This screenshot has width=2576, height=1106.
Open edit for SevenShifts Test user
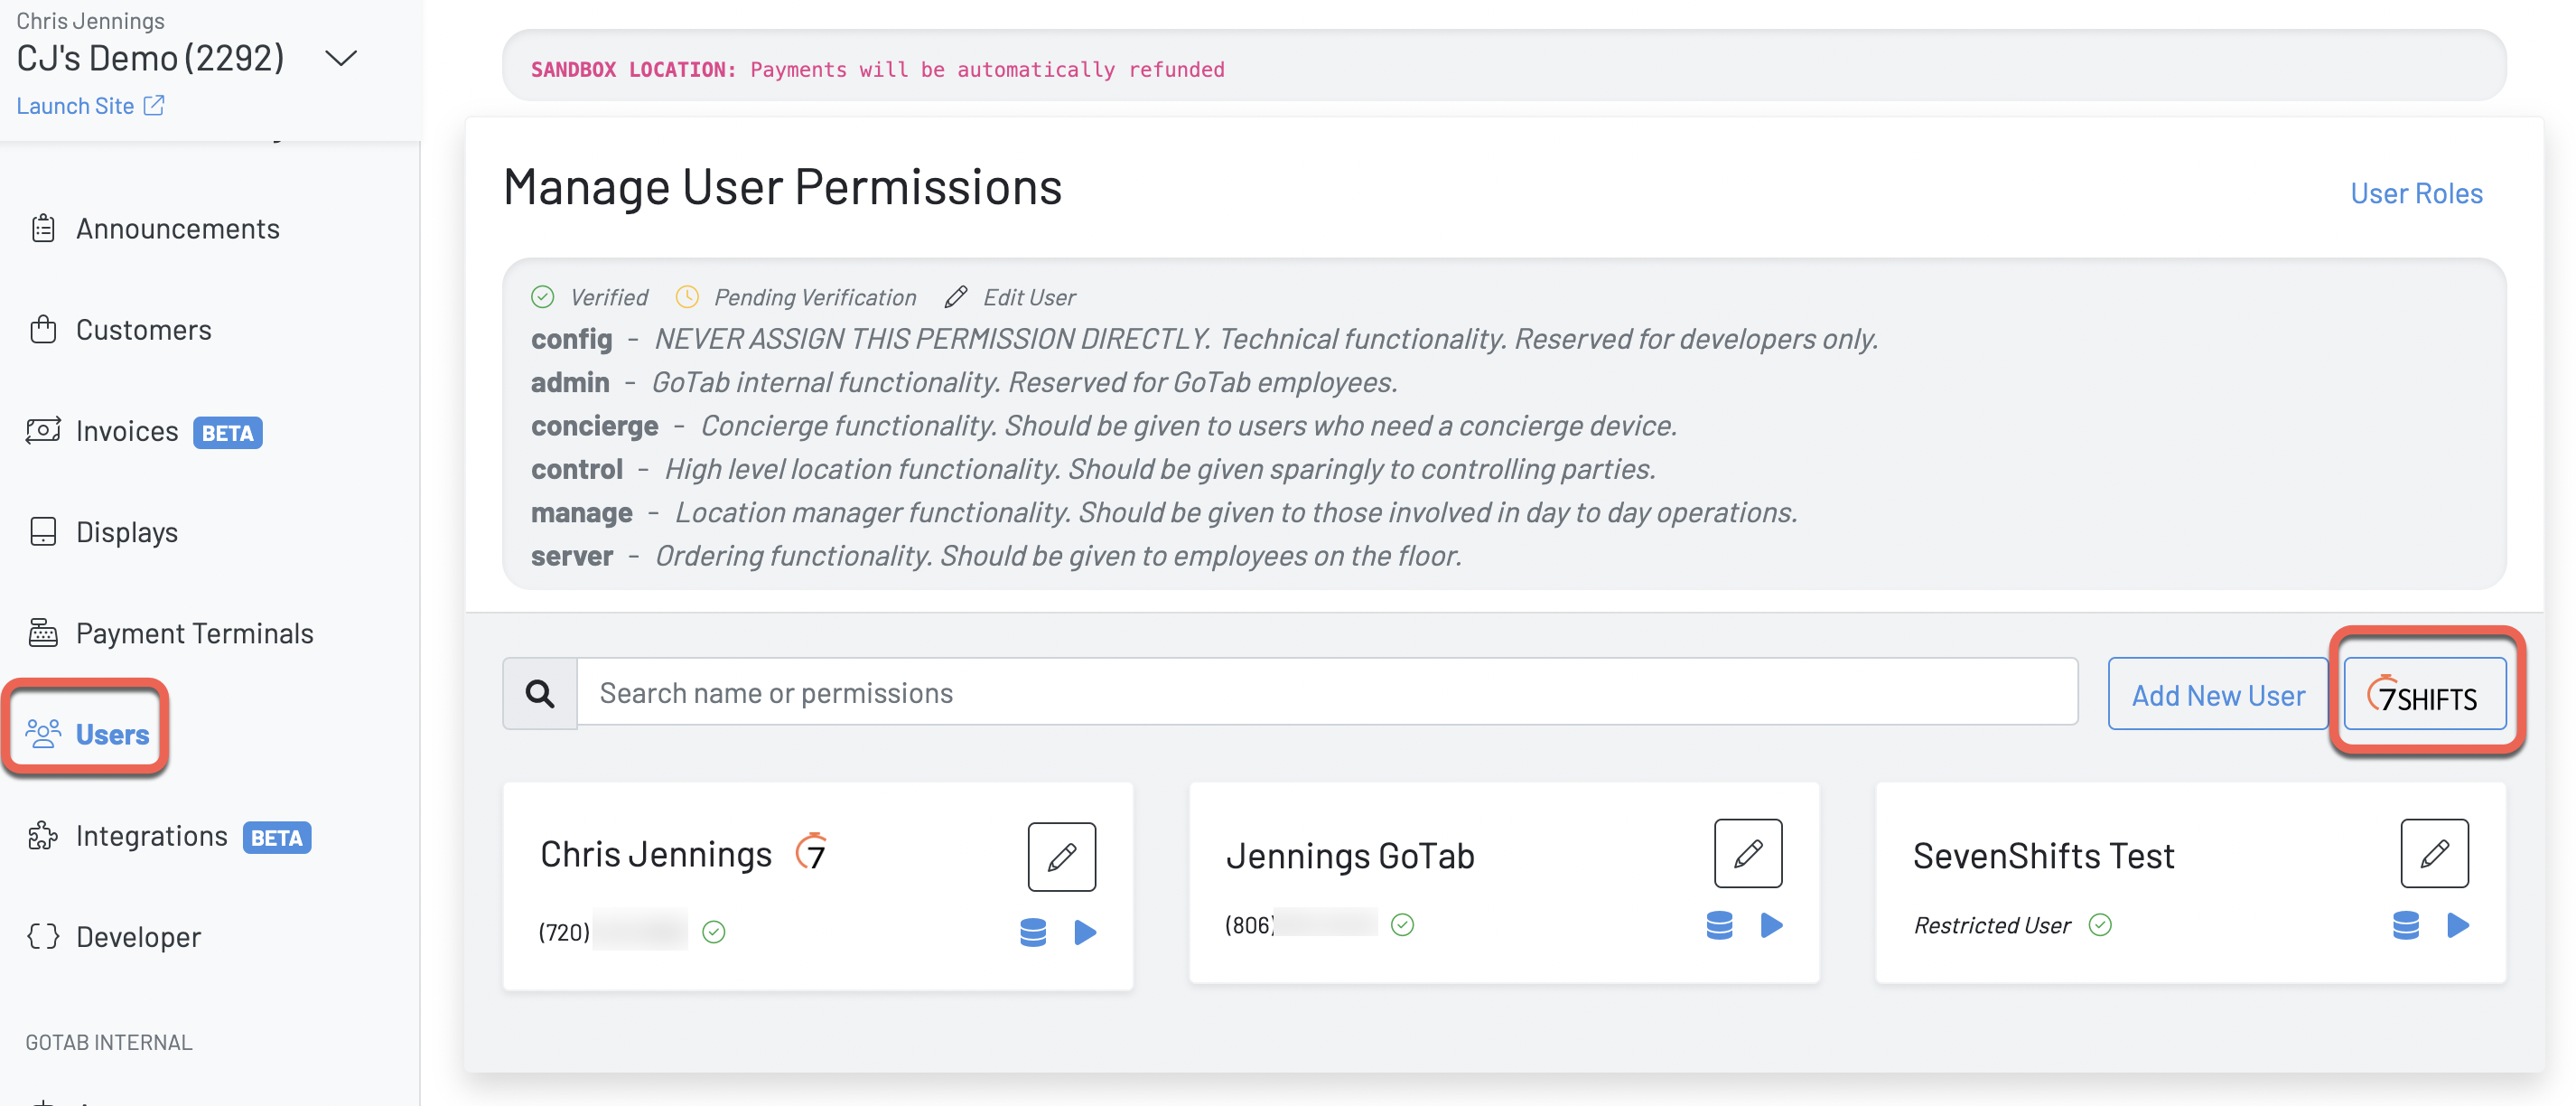[x=2433, y=853]
